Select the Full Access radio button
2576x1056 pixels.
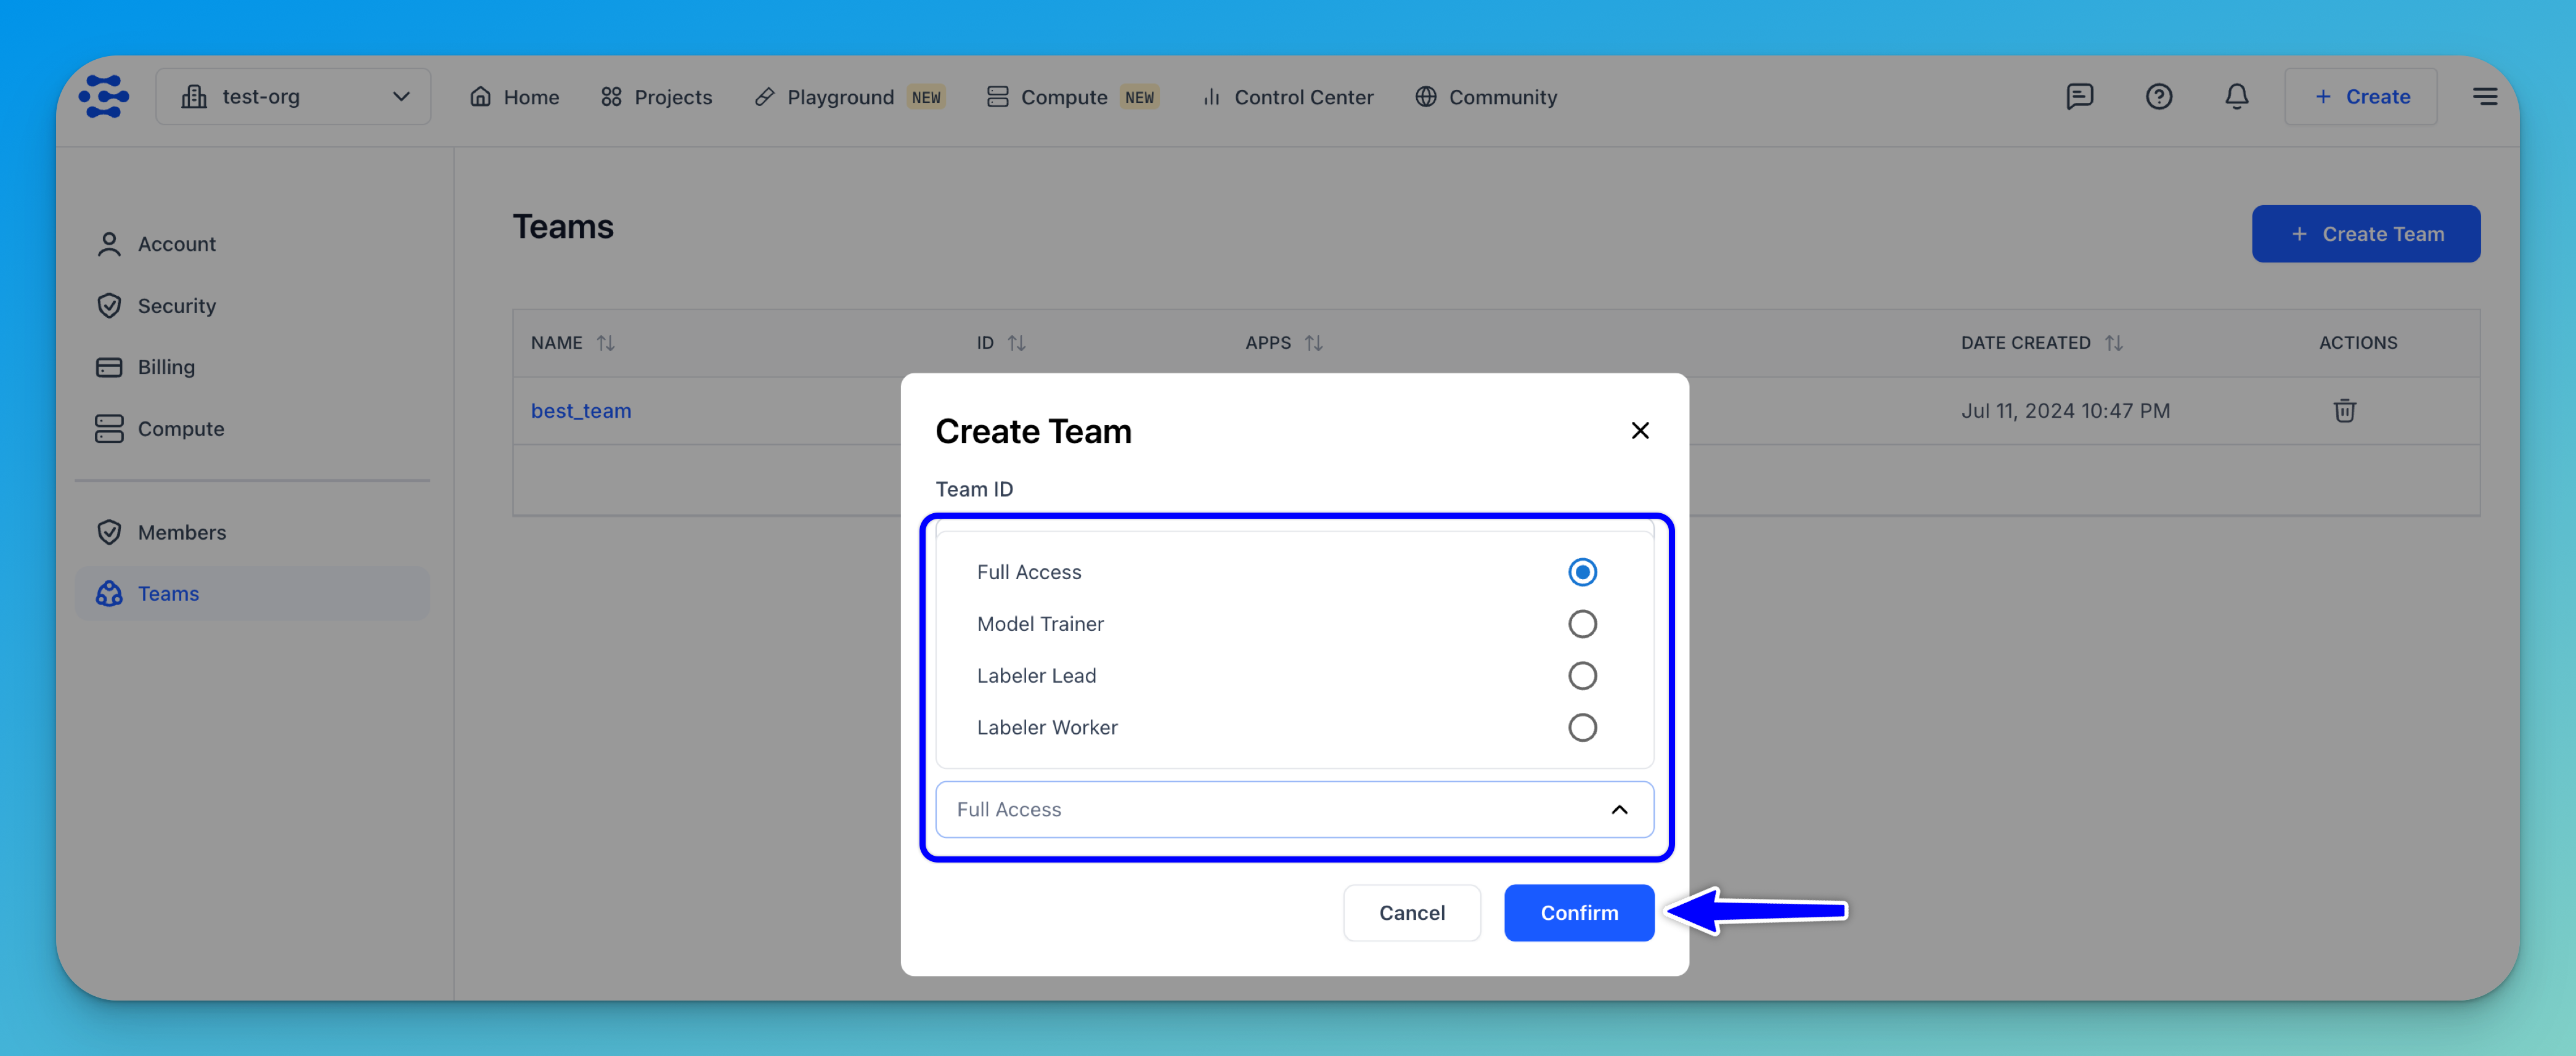pos(1582,572)
